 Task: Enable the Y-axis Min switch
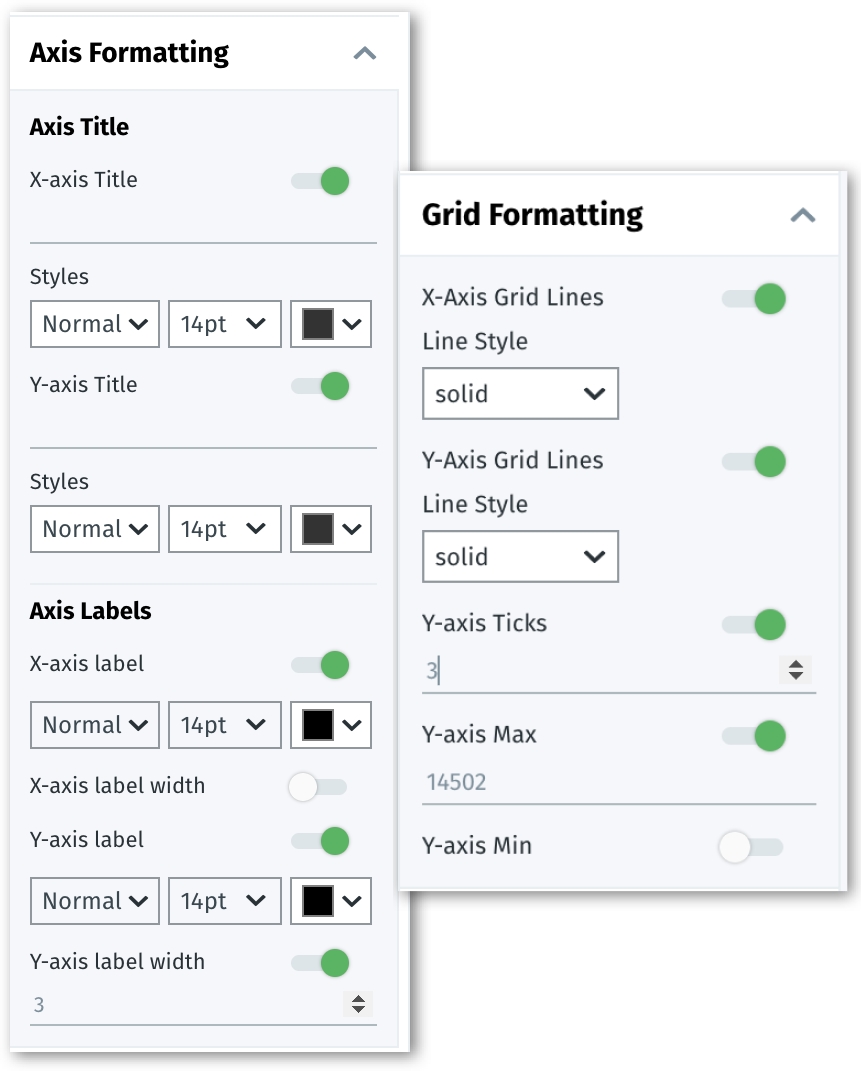pyautogui.click(x=749, y=847)
